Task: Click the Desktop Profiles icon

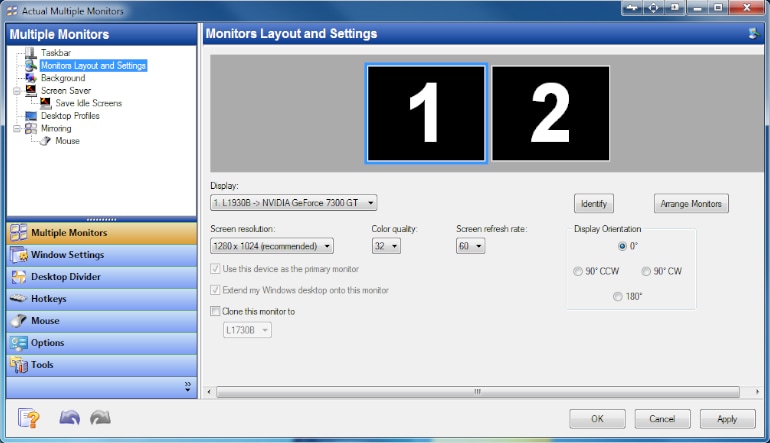Action: pyautogui.click(x=31, y=116)
